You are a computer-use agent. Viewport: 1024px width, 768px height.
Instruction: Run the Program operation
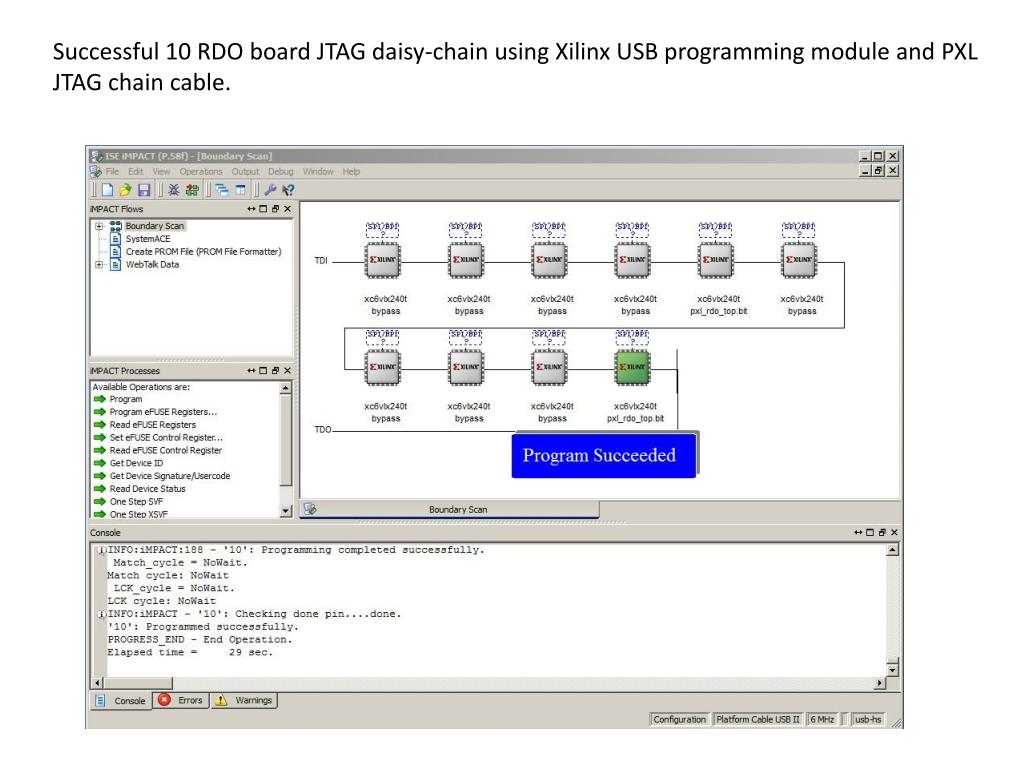coord(125,399)
